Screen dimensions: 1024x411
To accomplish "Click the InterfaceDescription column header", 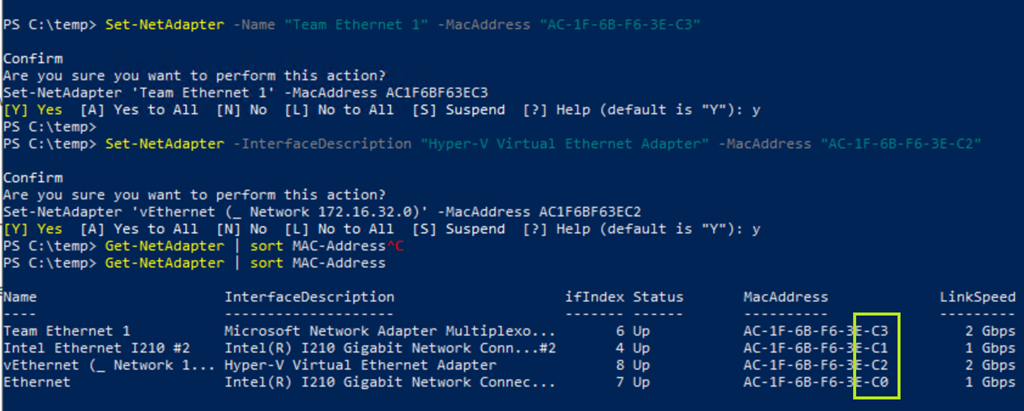I will click(x=309, y=297).
